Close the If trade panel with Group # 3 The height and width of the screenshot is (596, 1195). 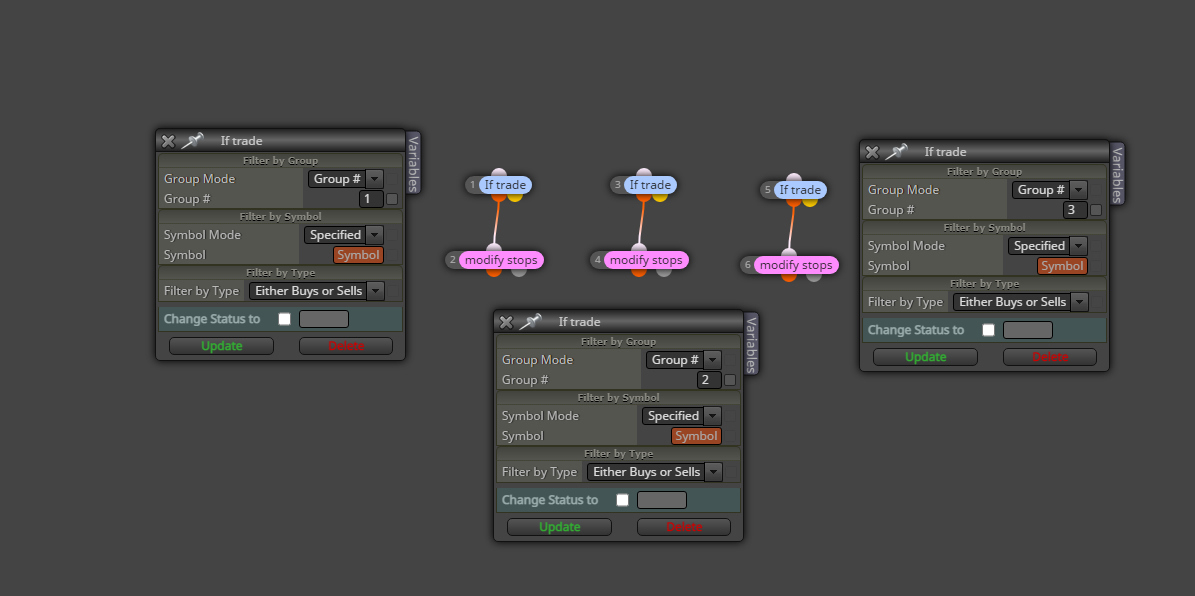click(x=873, y=152)
